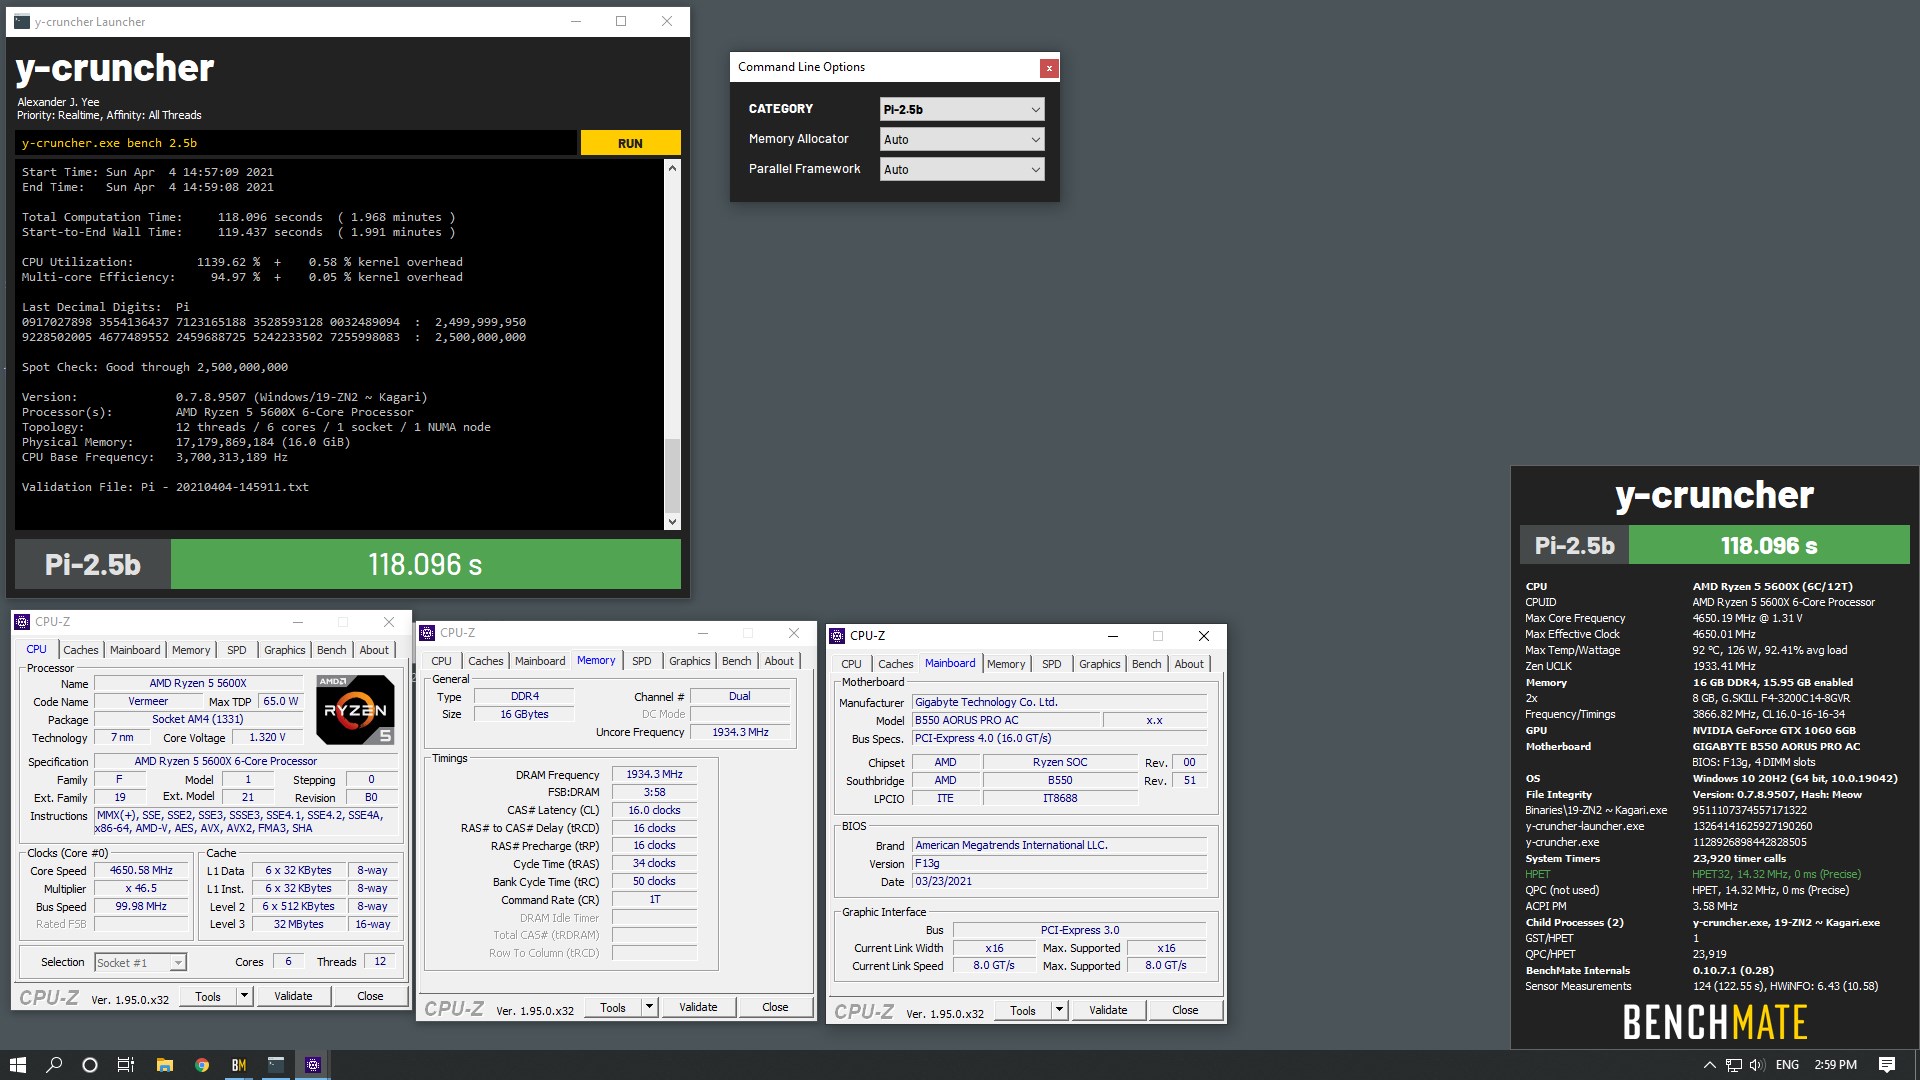Click the scroll up arrow in y-cruncher output

672,168
